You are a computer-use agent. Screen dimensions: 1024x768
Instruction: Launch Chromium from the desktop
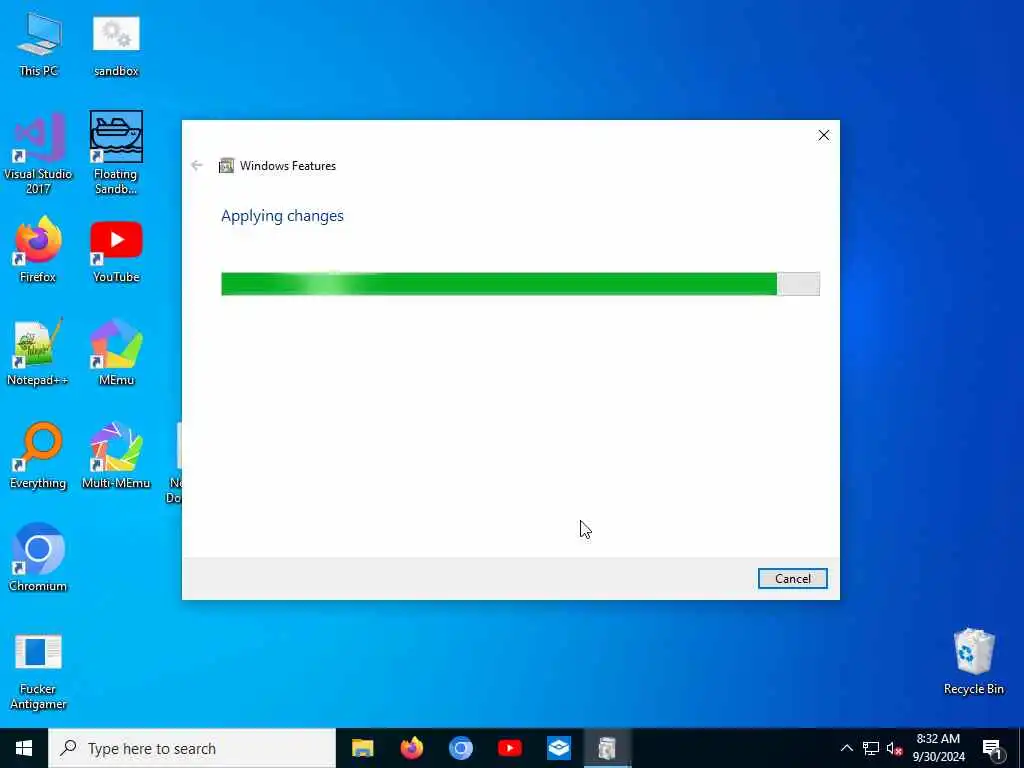38,558
